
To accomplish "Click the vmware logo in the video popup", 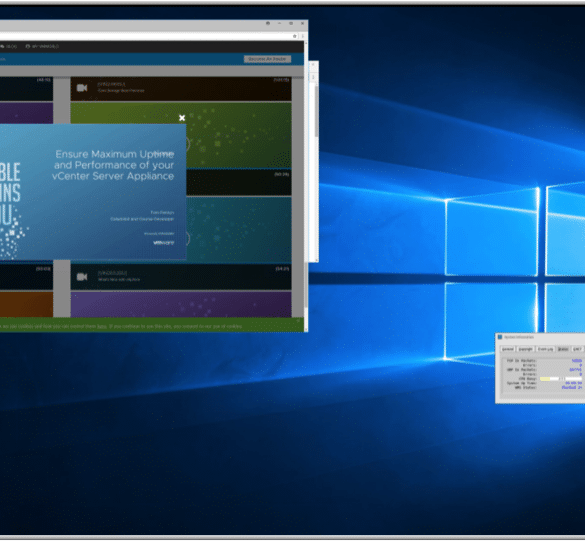I will pyautogui.click(x=163, y=243).
